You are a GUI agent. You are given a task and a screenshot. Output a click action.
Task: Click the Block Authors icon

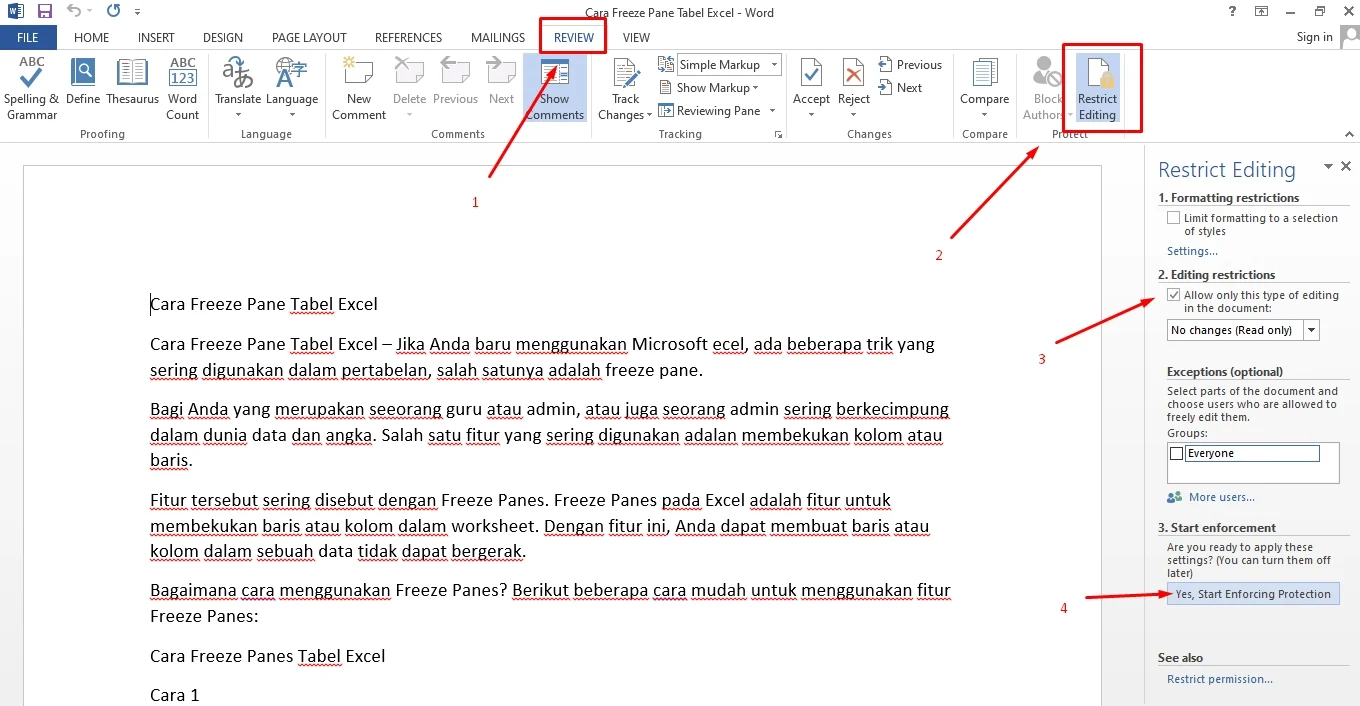click(x=1047, y=74)
